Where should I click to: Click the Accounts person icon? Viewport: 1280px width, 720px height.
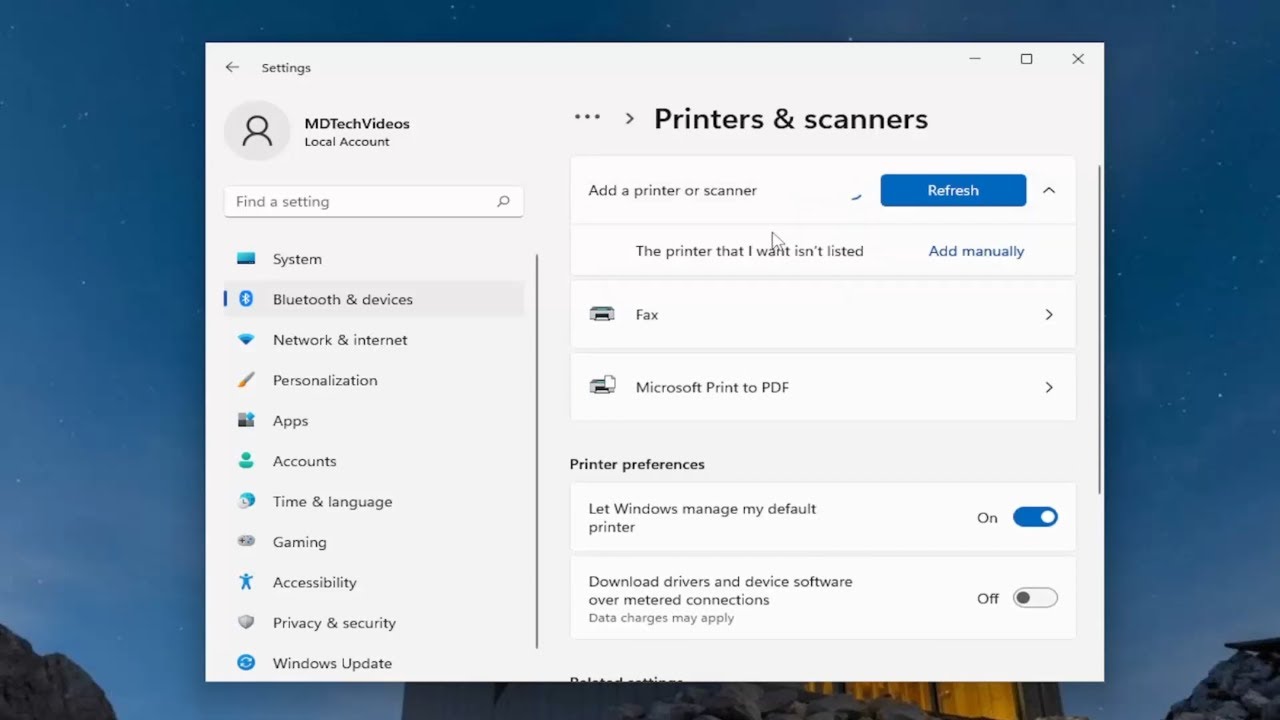point(246,461)
